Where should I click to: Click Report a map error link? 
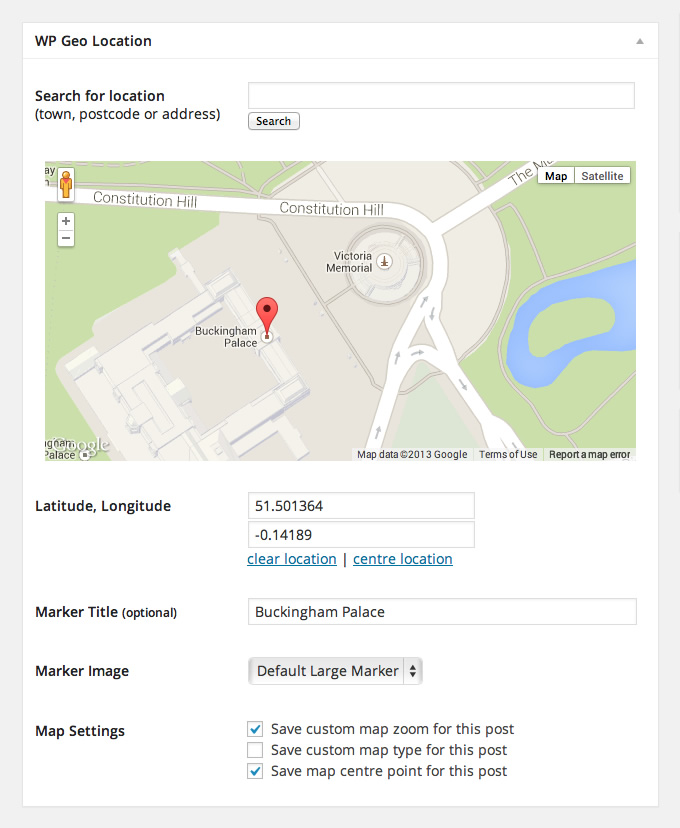click(590, 454)
